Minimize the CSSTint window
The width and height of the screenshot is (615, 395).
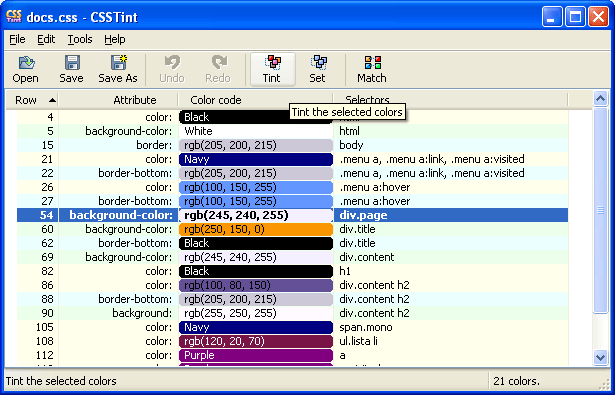552,17
